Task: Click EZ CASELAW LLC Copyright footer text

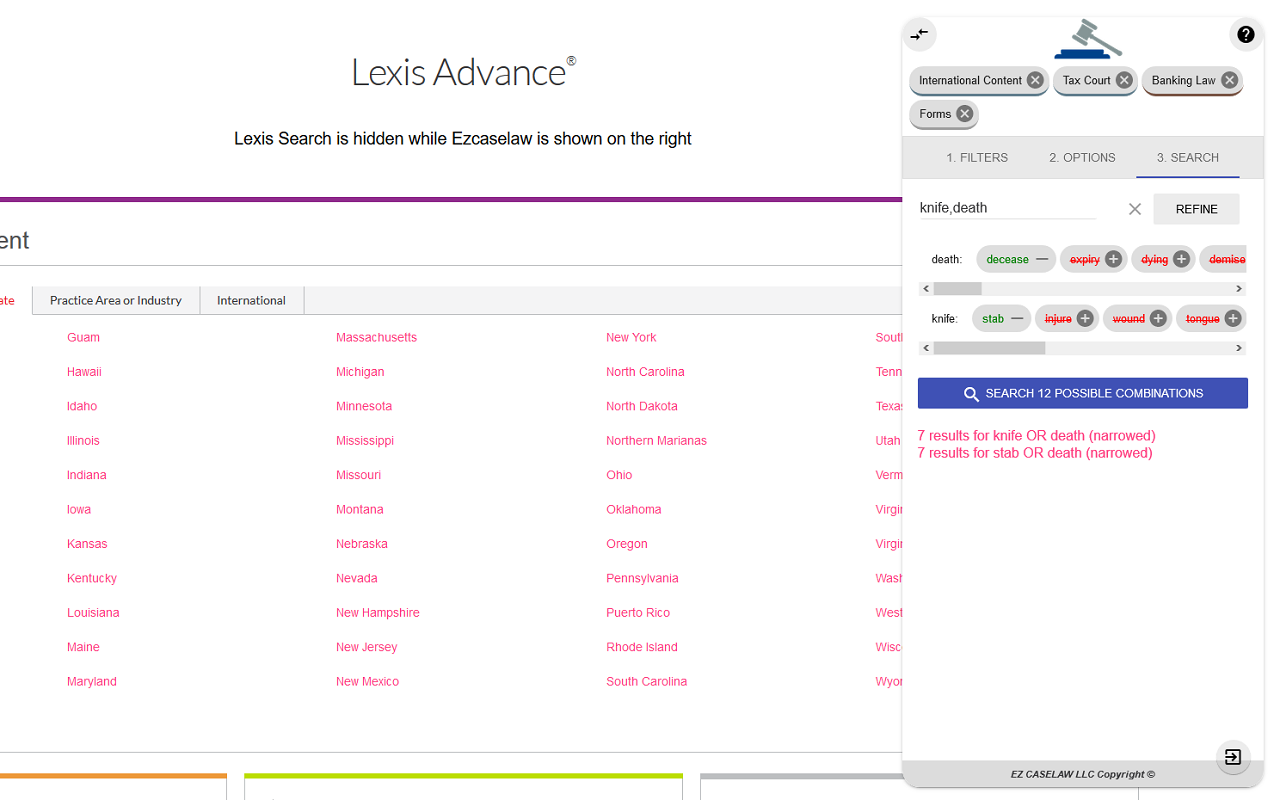Action: (x=1082, y=774)
